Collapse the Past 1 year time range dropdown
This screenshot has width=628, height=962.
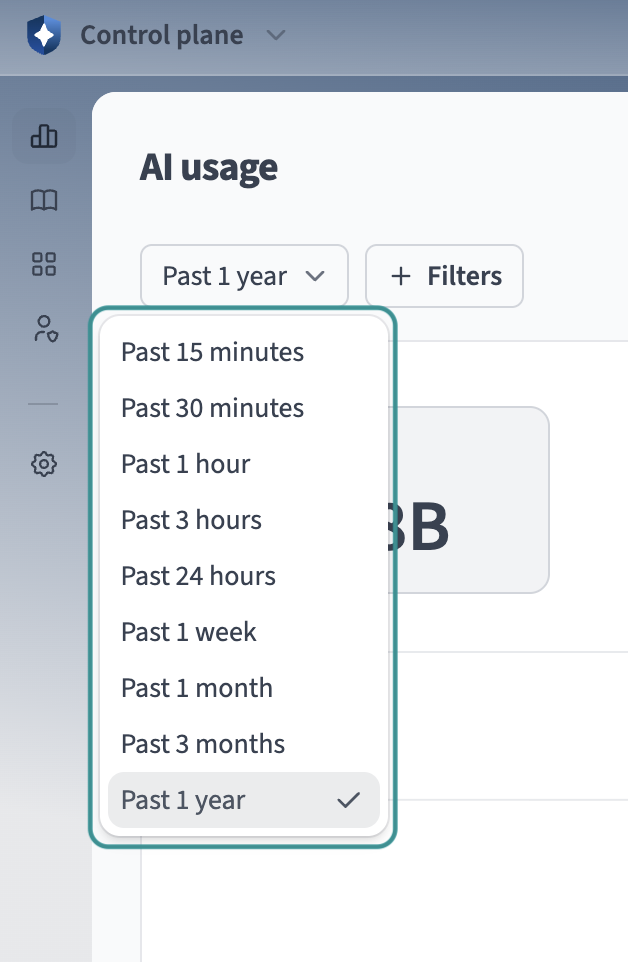(x=244, y=276)
